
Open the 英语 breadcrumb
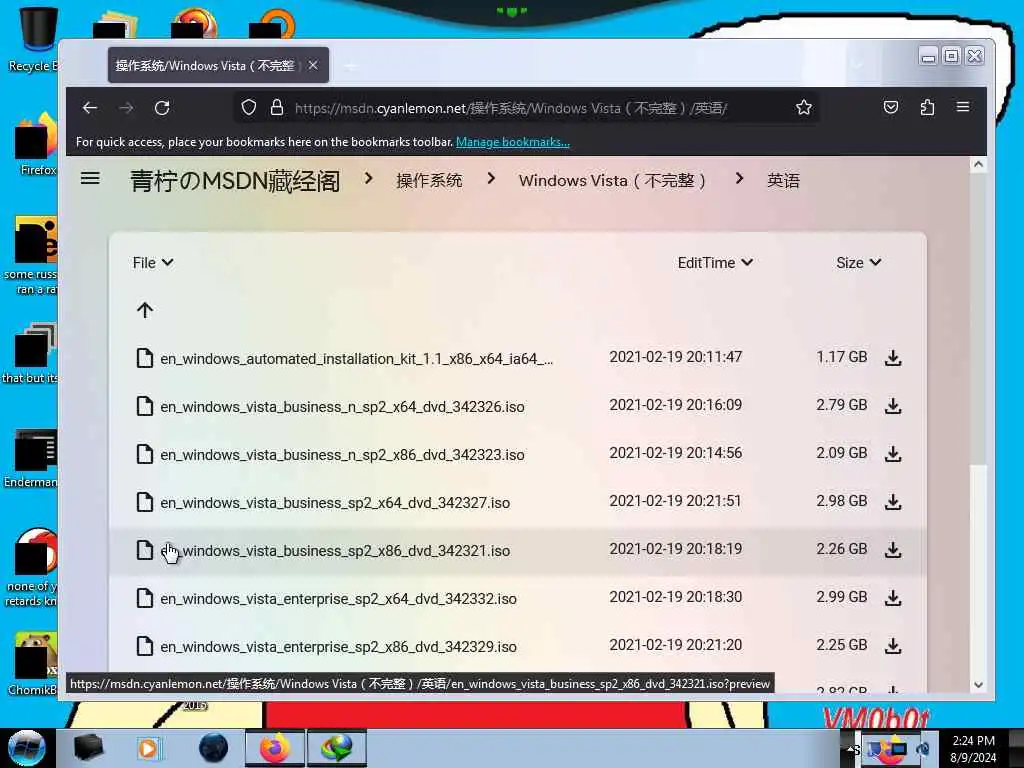tap(783, 180)
